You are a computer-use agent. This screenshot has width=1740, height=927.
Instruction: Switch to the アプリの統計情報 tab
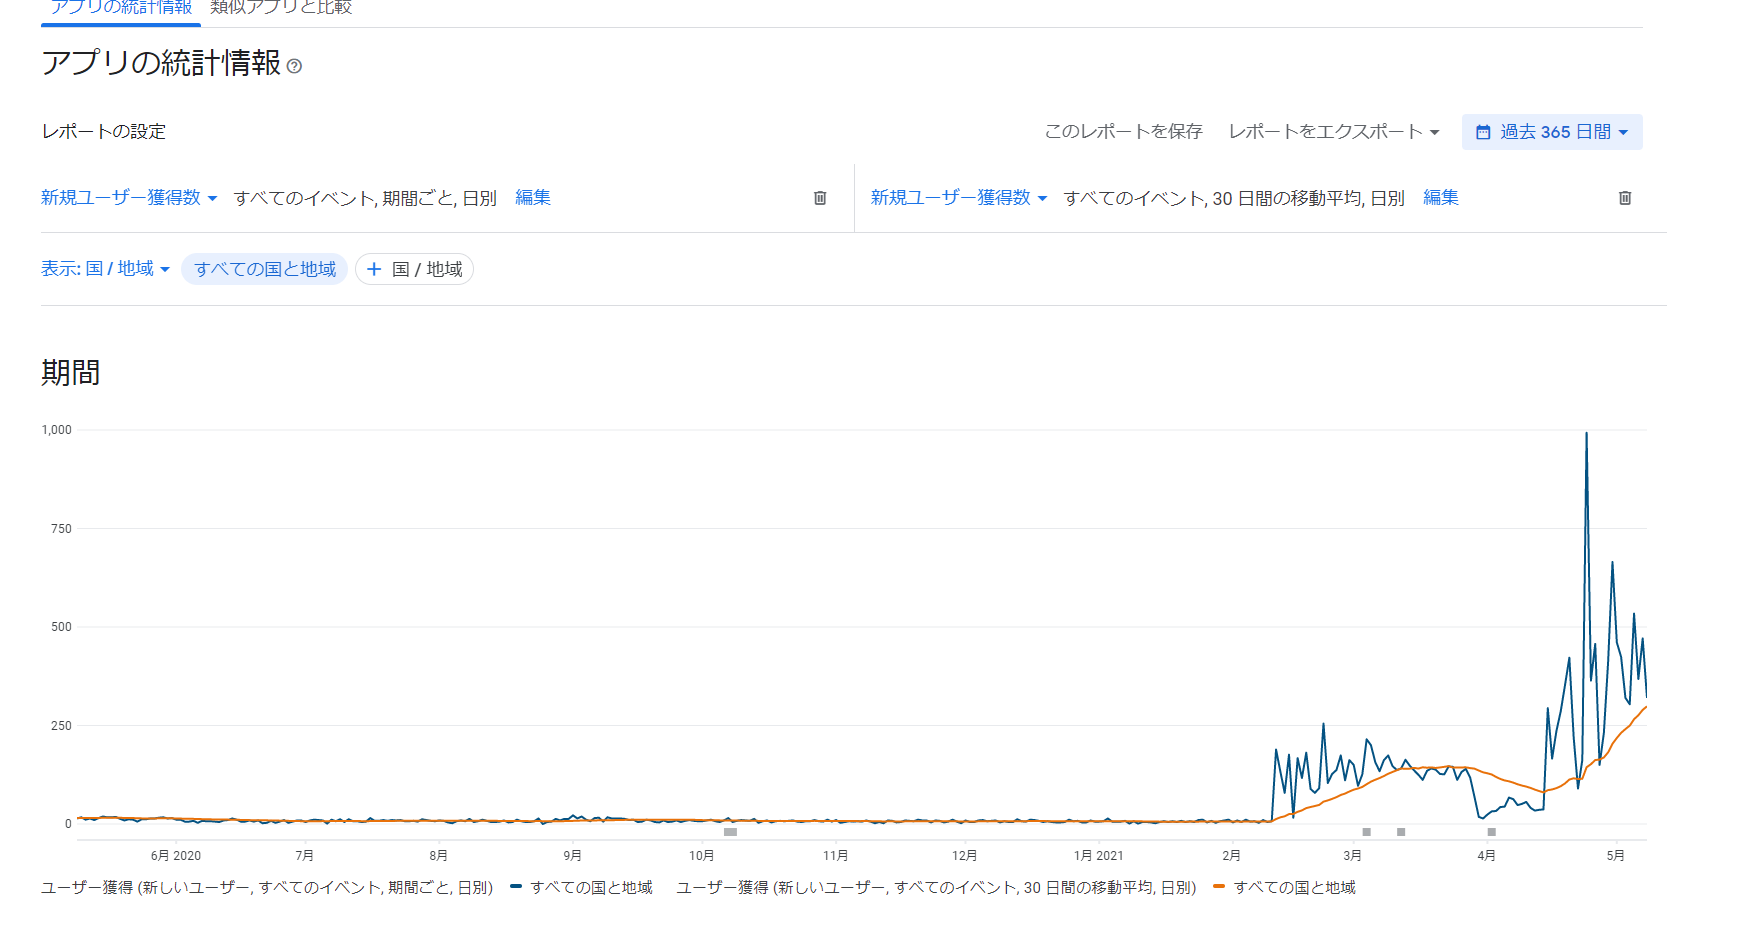[121, 8]
